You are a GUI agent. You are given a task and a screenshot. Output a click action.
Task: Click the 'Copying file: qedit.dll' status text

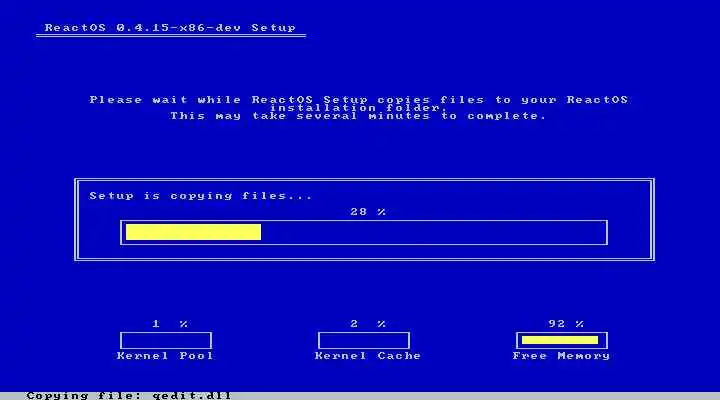(x=129, y=395)
